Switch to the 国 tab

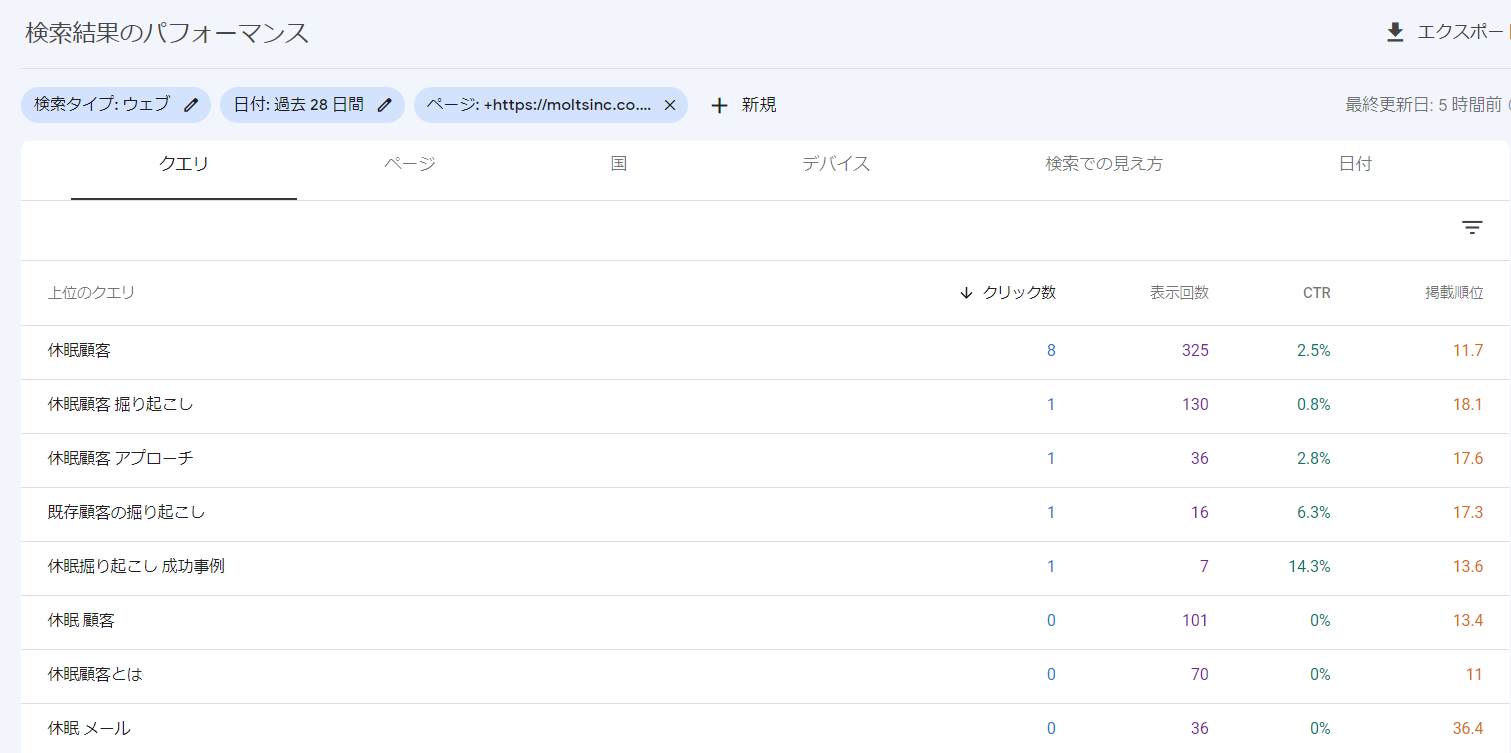619,164
